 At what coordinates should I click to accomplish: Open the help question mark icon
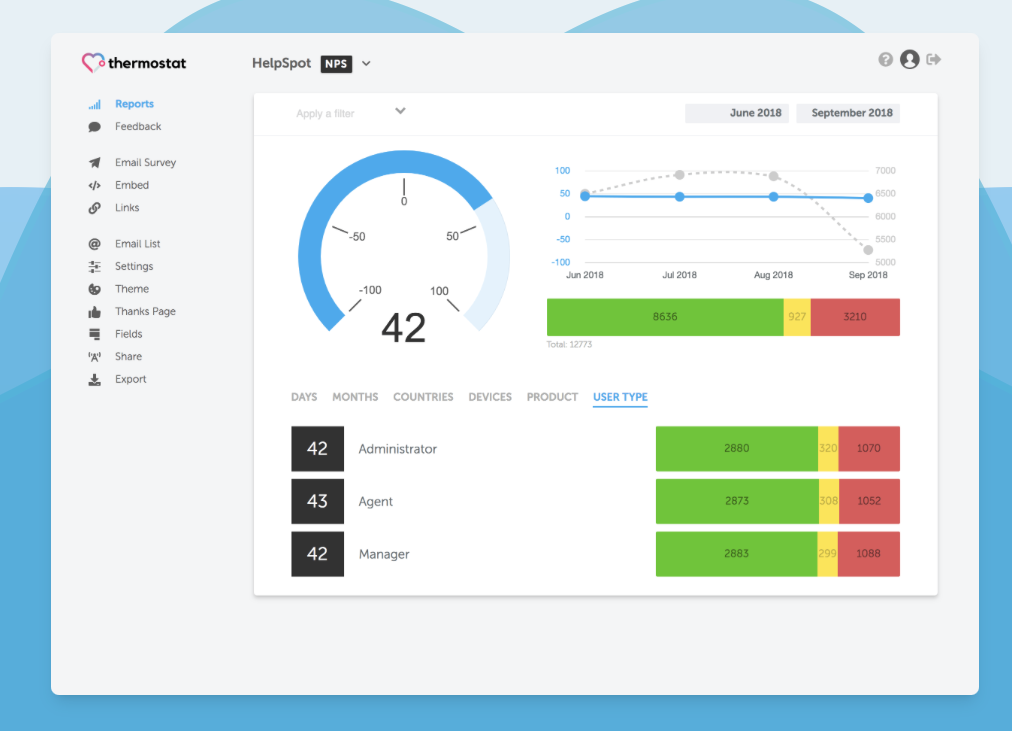(885, 60)
